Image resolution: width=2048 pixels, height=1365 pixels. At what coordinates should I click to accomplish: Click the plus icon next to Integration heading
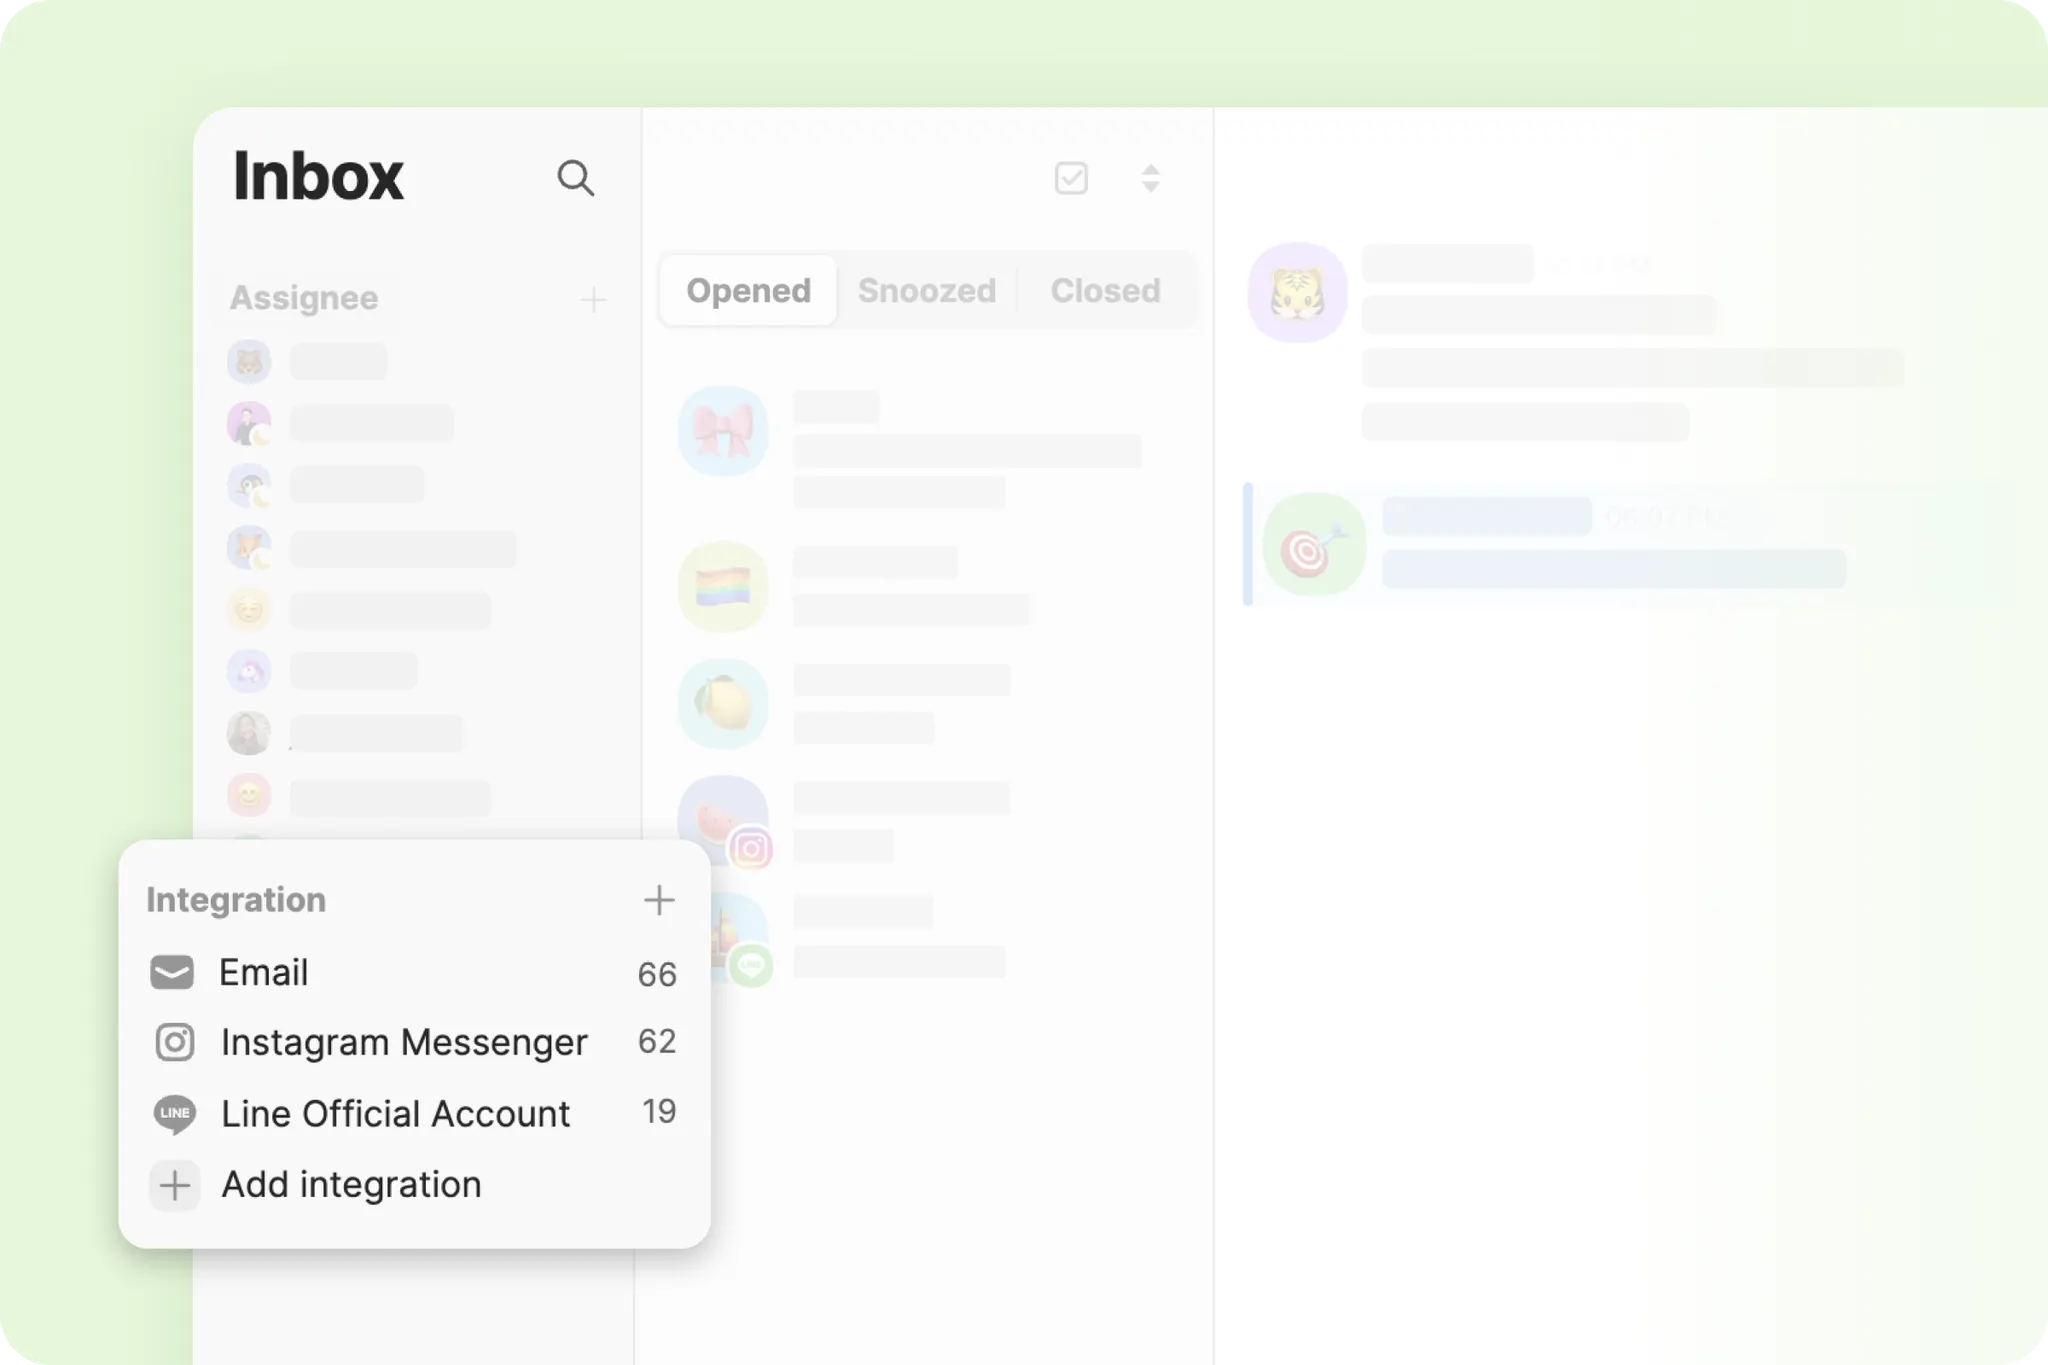click(x=658, y=900)
